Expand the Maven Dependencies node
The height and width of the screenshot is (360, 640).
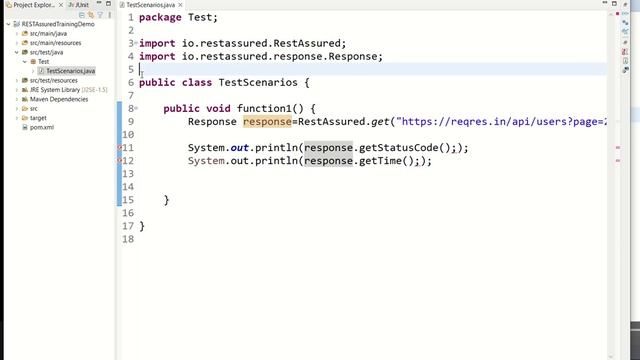coord(17,99)
